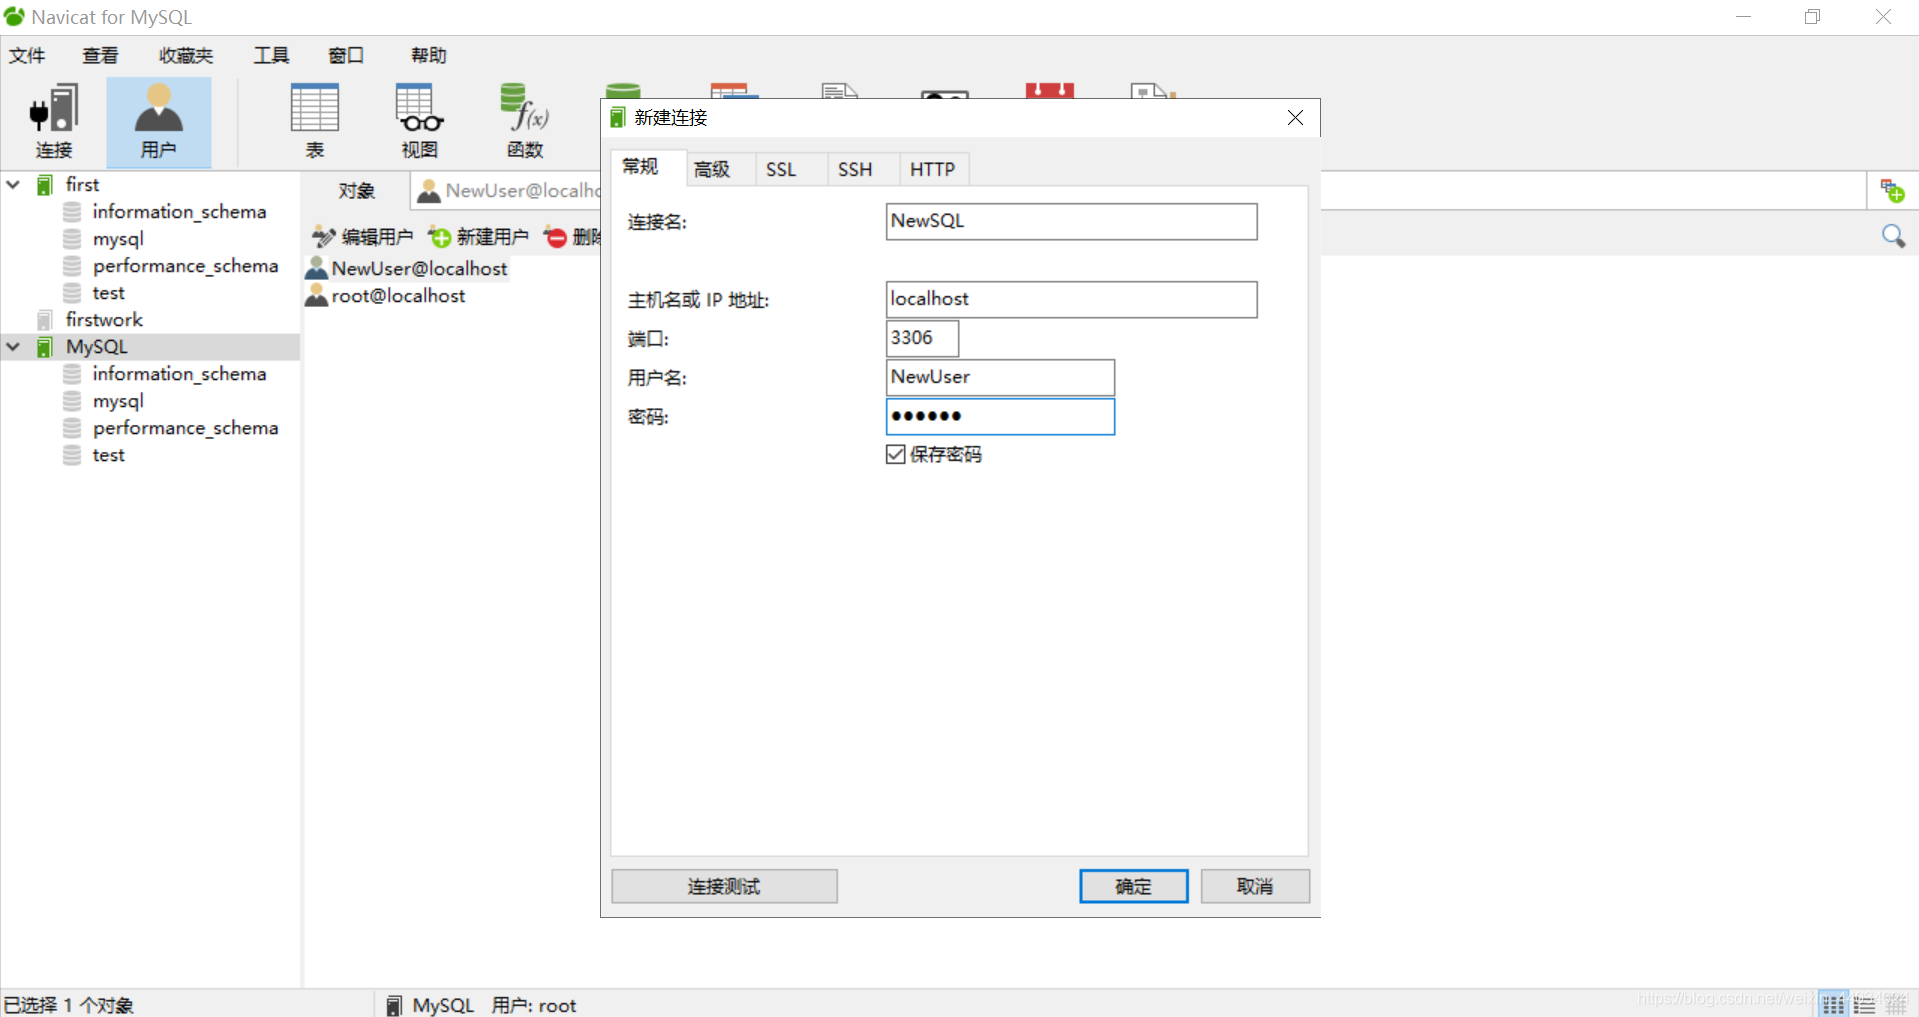Select the 函数 (Functions) toolbar icon
The height and width of the screenshot is (1017, 1919).
(x=524, y=120)
